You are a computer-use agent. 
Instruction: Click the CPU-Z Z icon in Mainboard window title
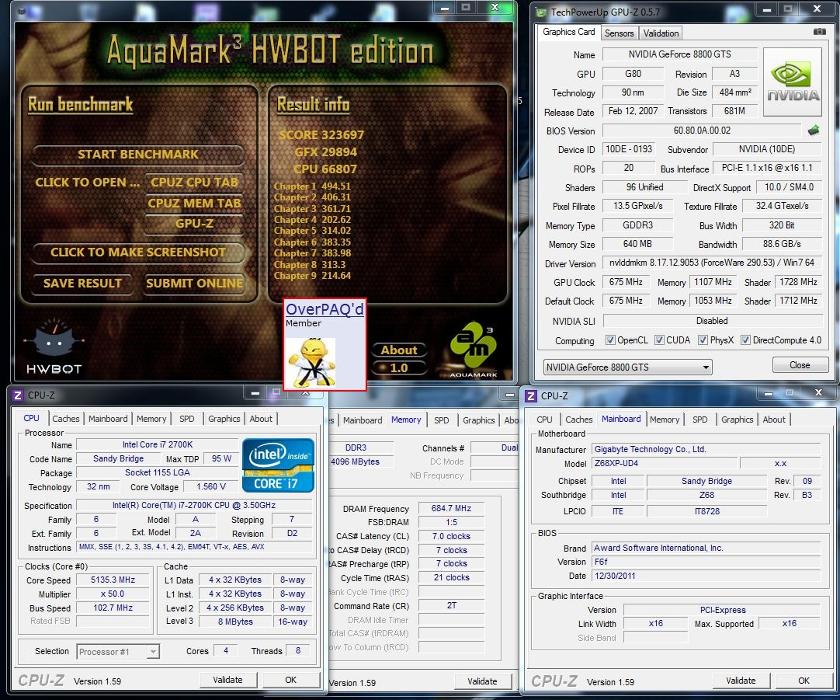click(x=531, y=396)
